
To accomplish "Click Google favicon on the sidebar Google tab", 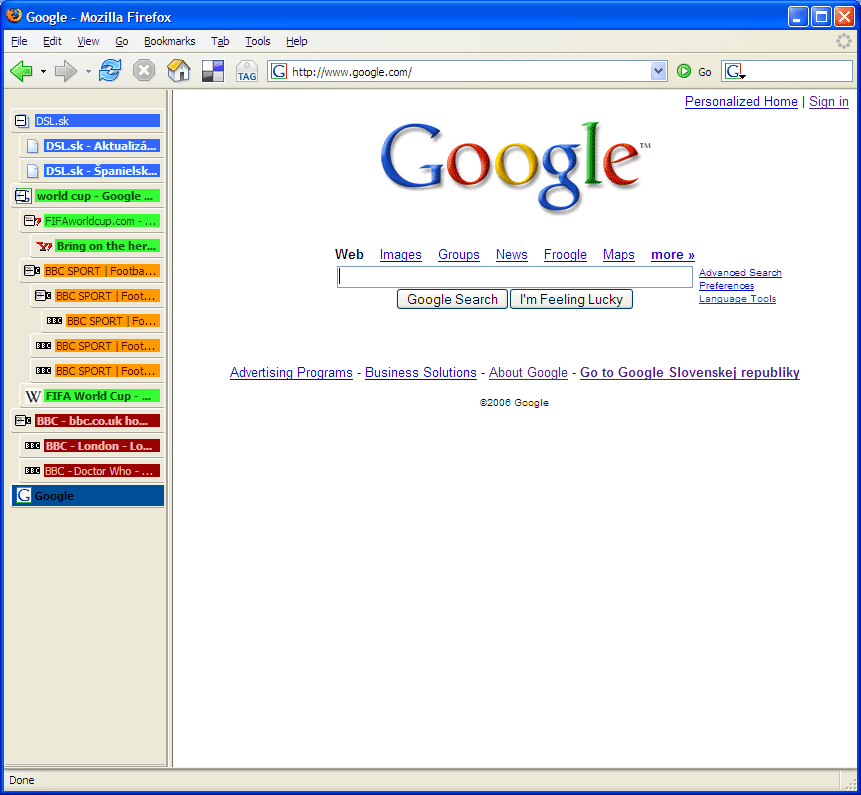I will pyautogui.click(x=24, y=496).
